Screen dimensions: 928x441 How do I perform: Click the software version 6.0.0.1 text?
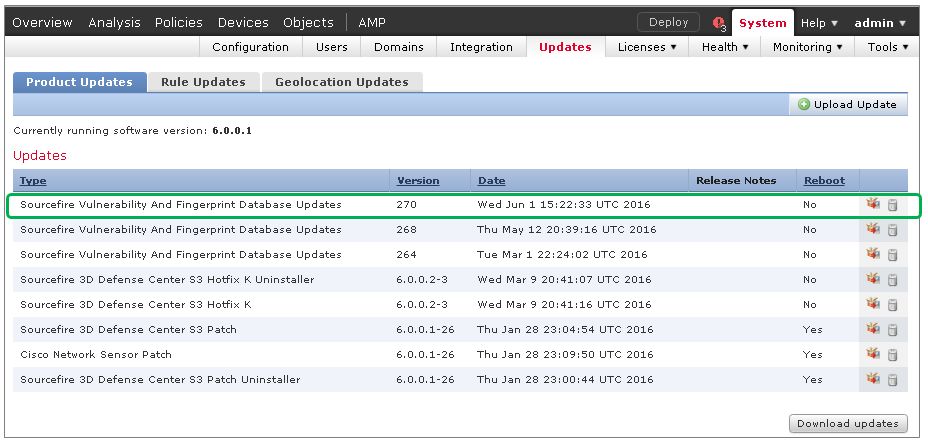[232, 130]
